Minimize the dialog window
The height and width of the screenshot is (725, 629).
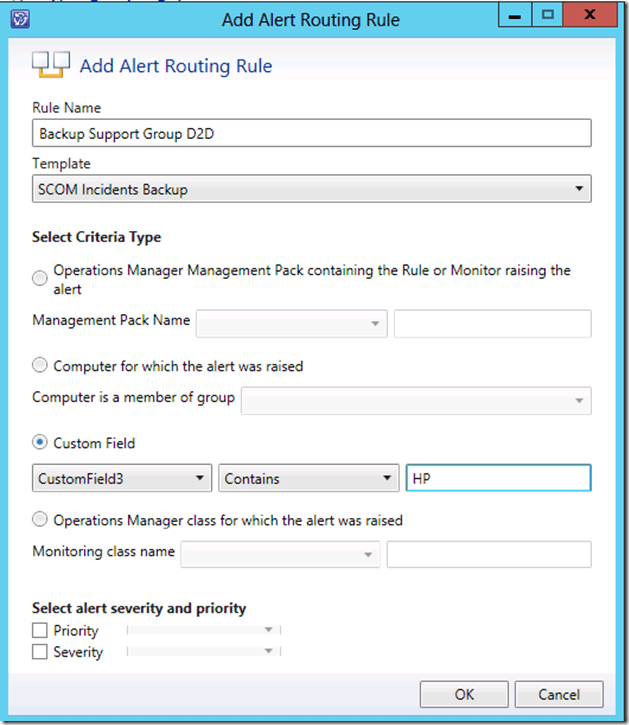pos(516,16)
